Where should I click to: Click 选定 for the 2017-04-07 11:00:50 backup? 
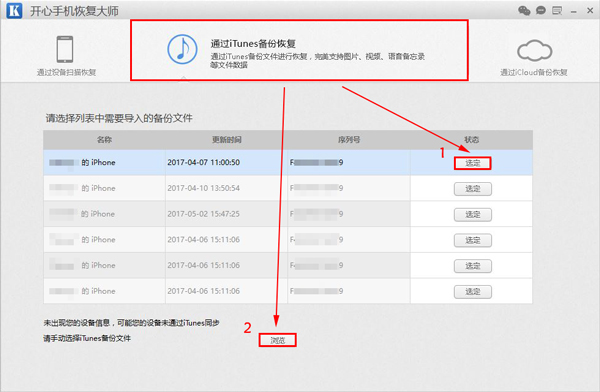point(473,163)
